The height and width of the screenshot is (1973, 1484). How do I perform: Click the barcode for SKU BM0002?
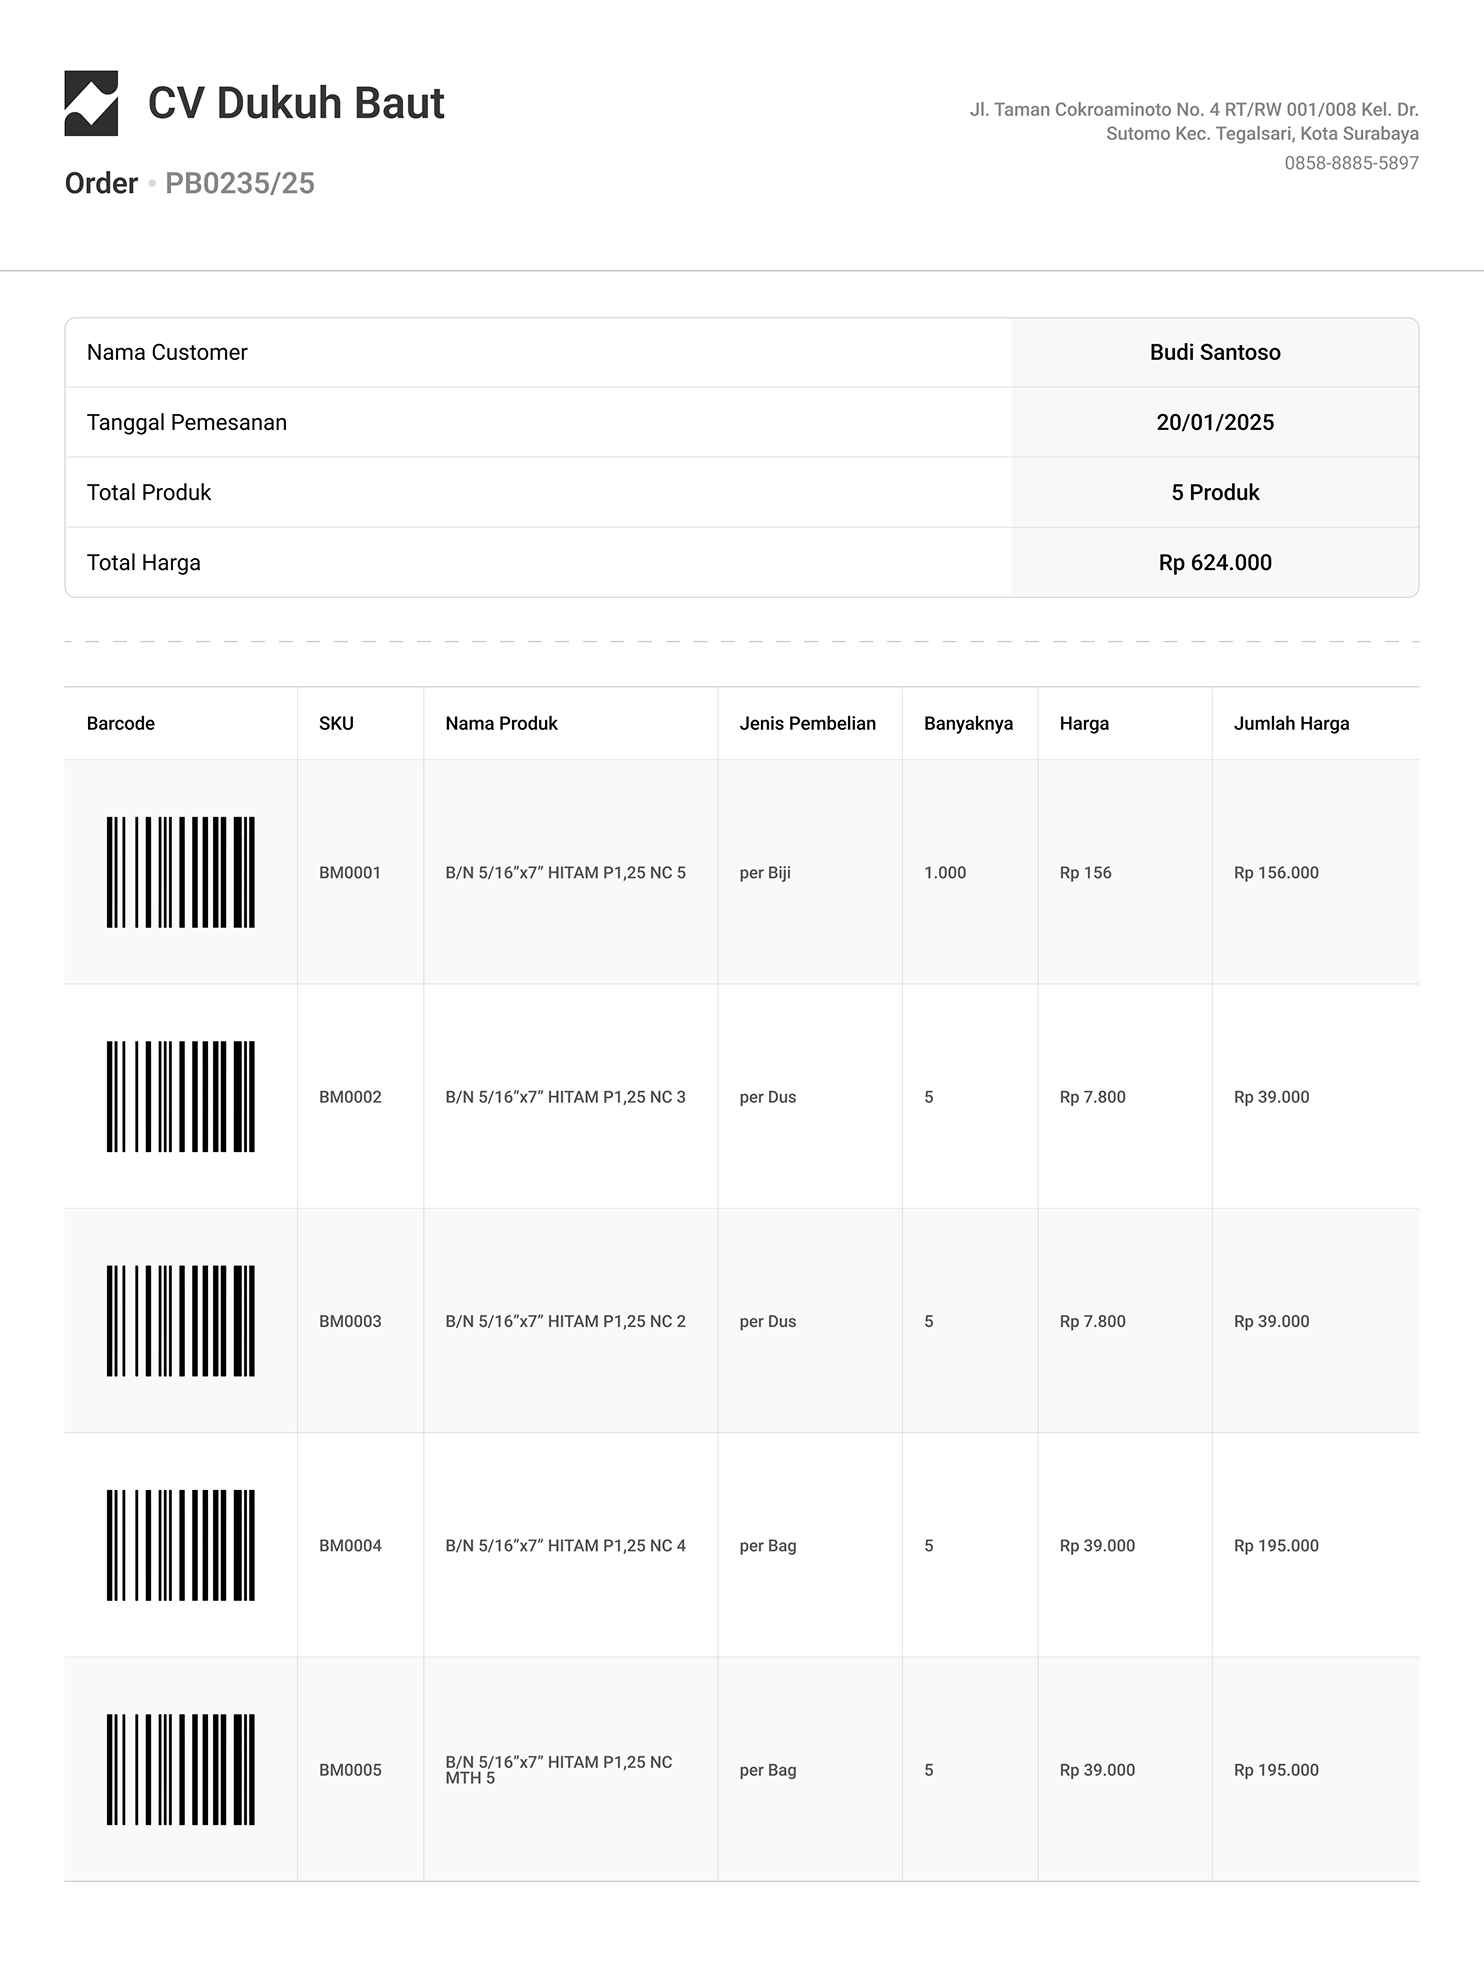[x=181, y=1096]
